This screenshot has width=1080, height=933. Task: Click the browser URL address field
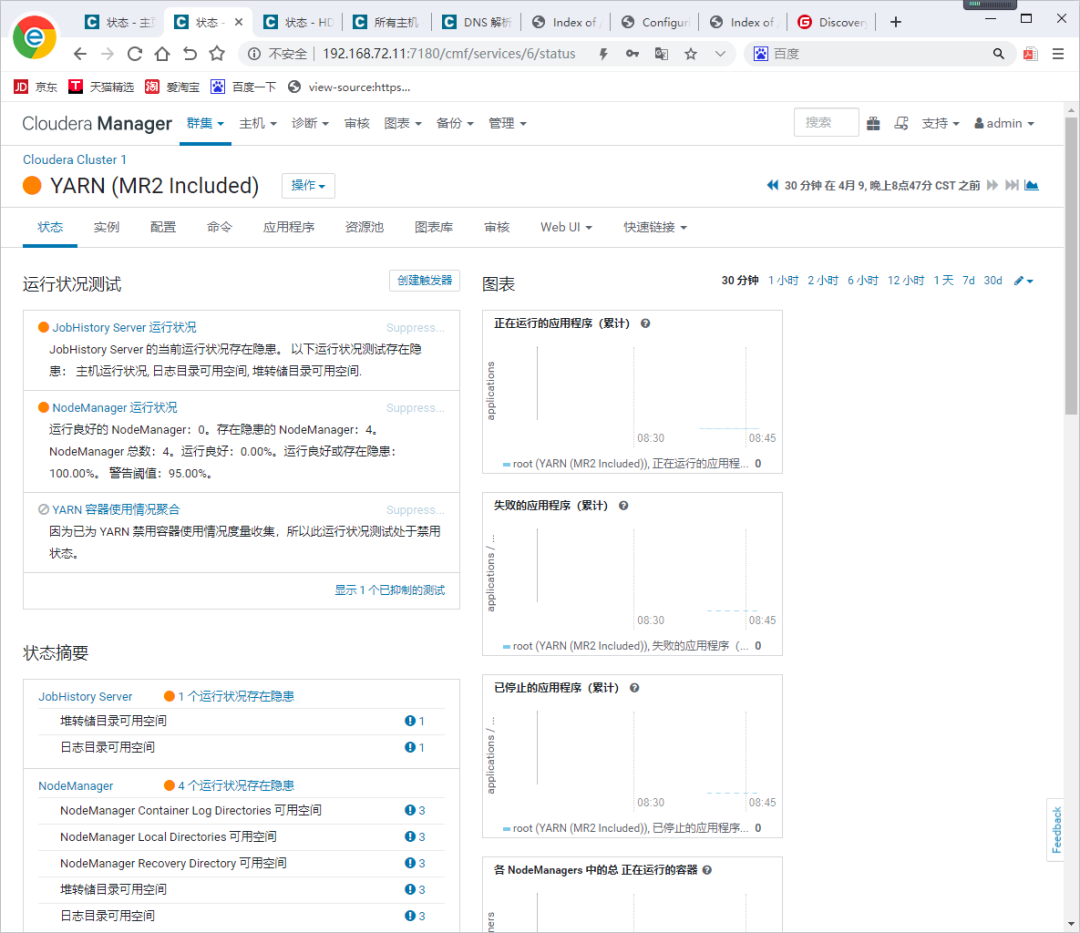pyautogui.click(x=449, y=54)
